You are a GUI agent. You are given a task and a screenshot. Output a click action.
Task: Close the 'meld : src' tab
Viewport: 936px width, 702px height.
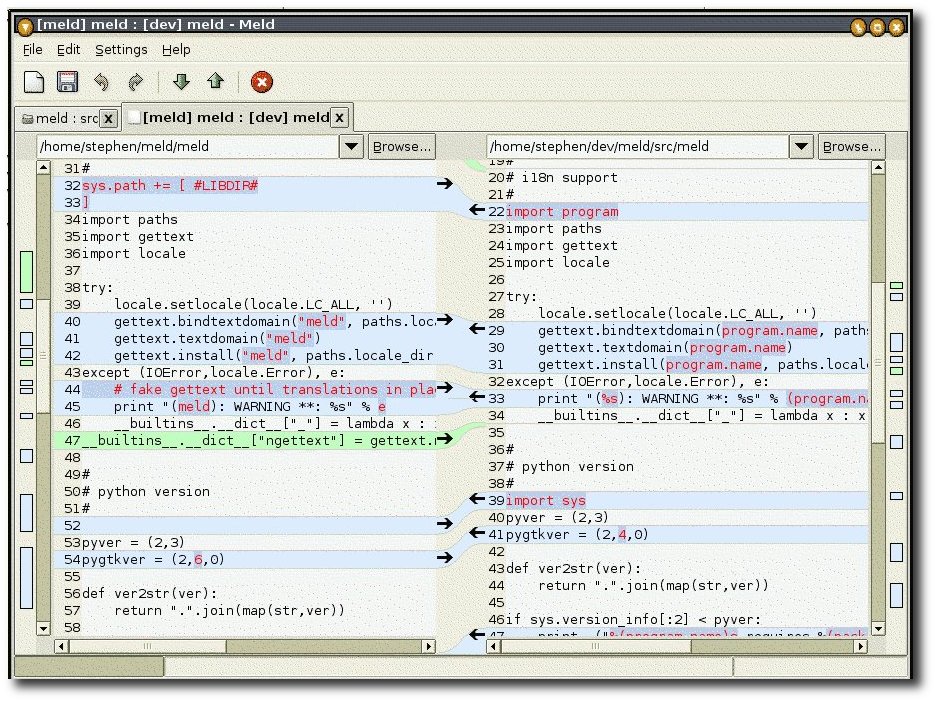tap(108, 119)
